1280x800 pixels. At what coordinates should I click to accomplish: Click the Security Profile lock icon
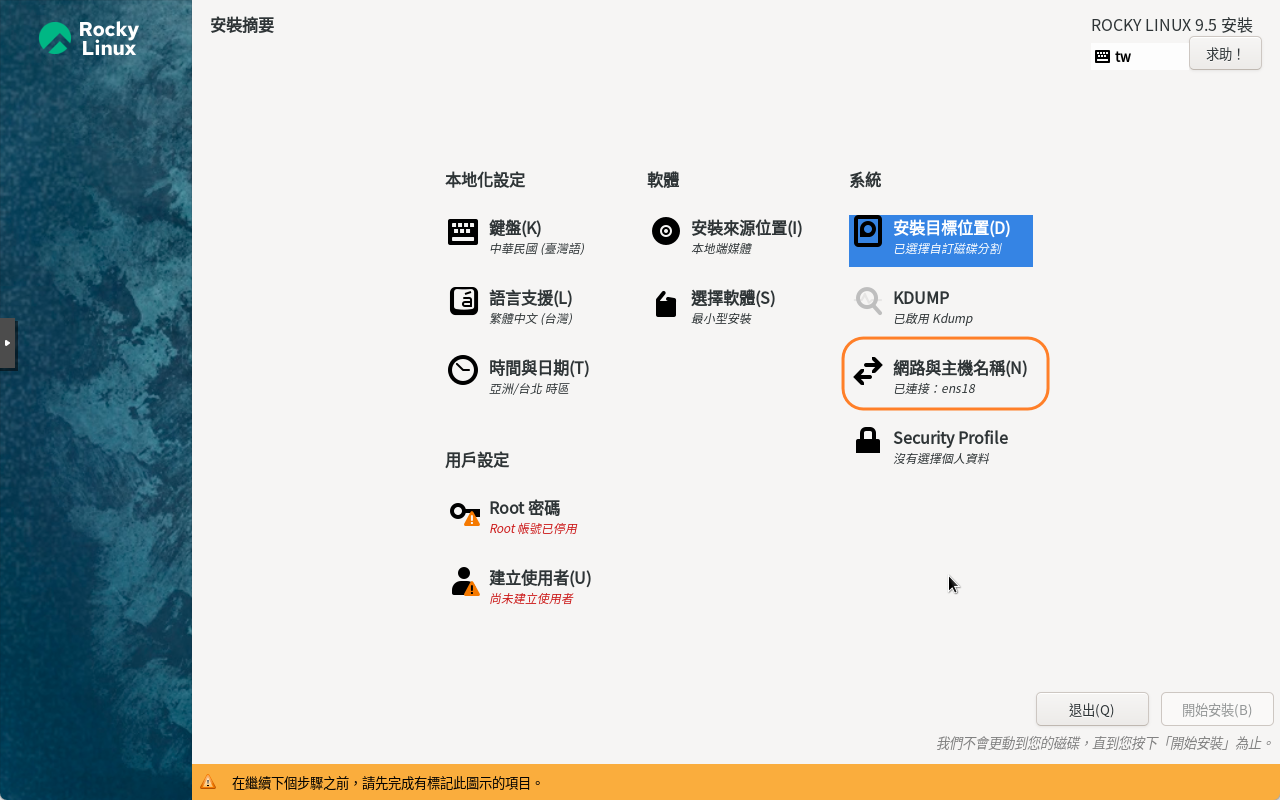click(868, 440)
